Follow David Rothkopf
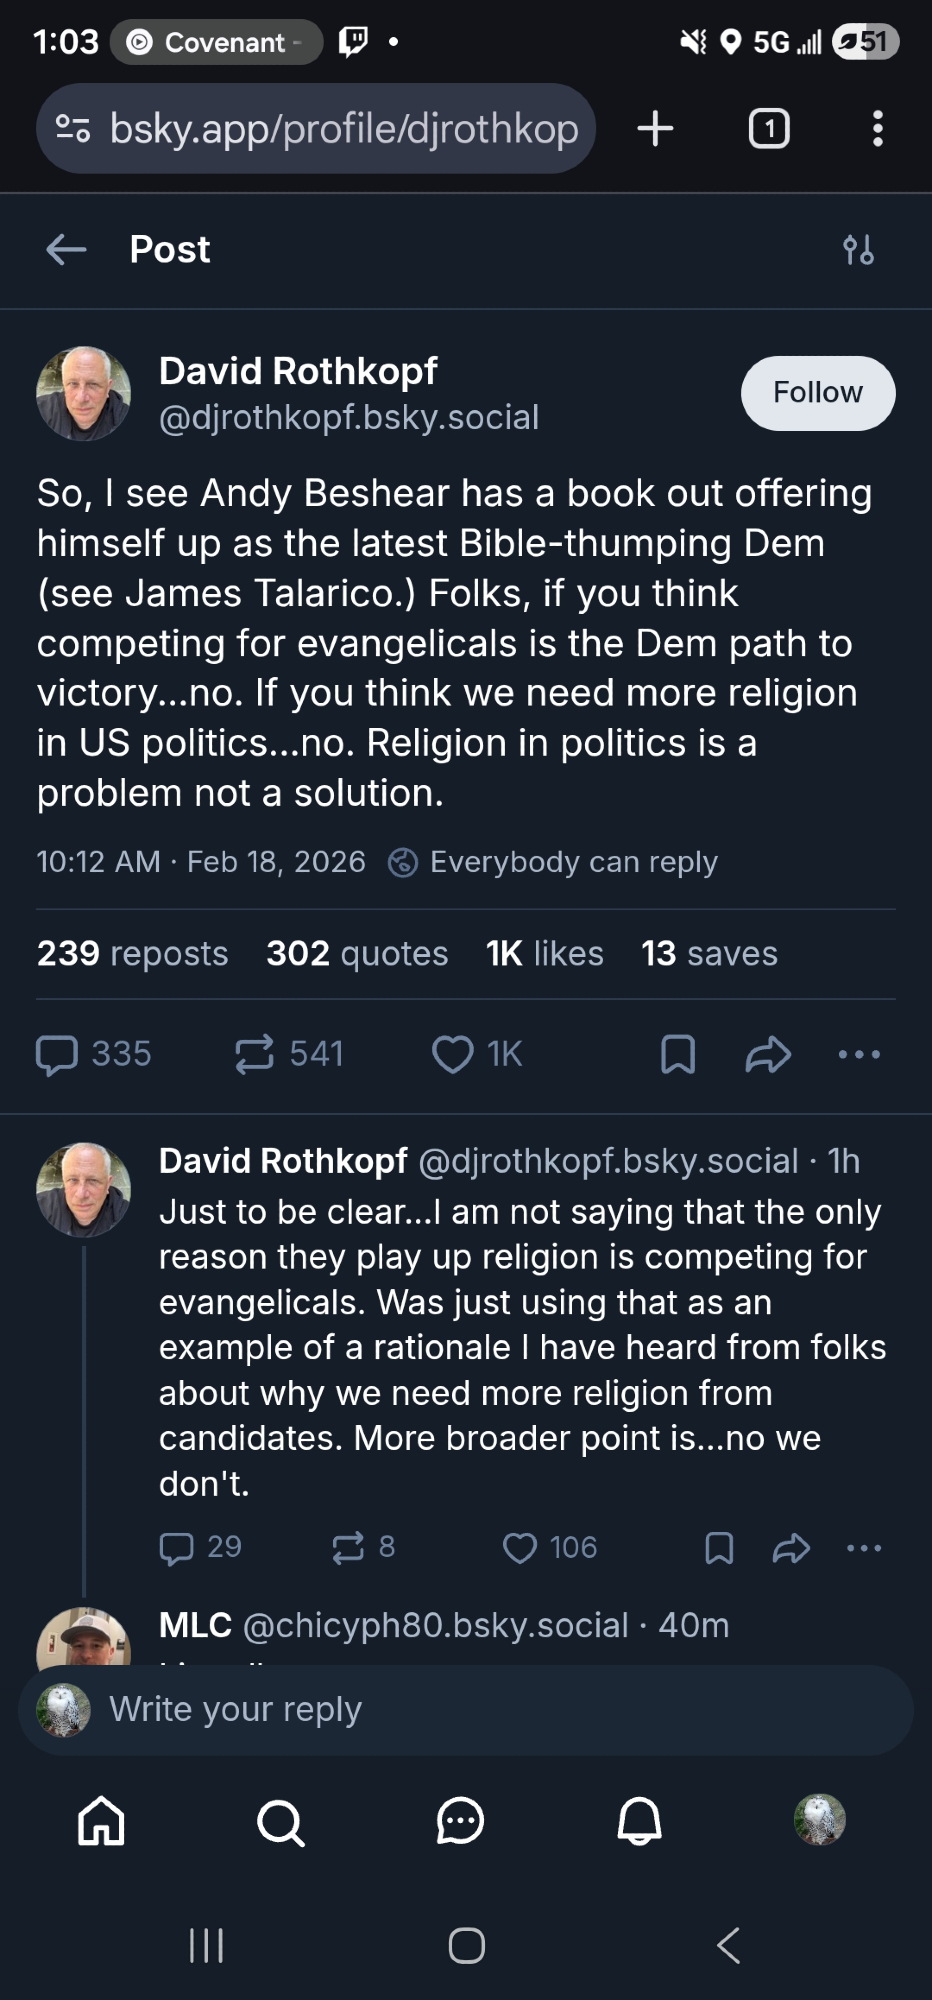Screen dimensions: 932x2000 point(817,393)
